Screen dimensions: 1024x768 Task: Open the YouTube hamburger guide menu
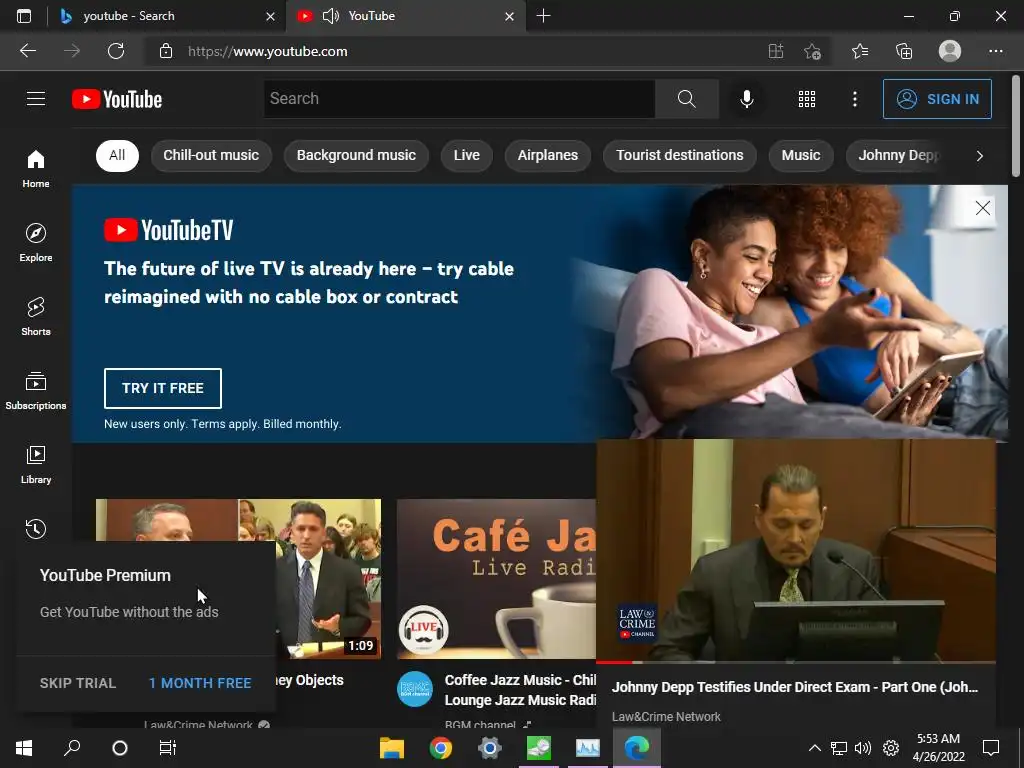pyautogui.click(x=36, y=99)
